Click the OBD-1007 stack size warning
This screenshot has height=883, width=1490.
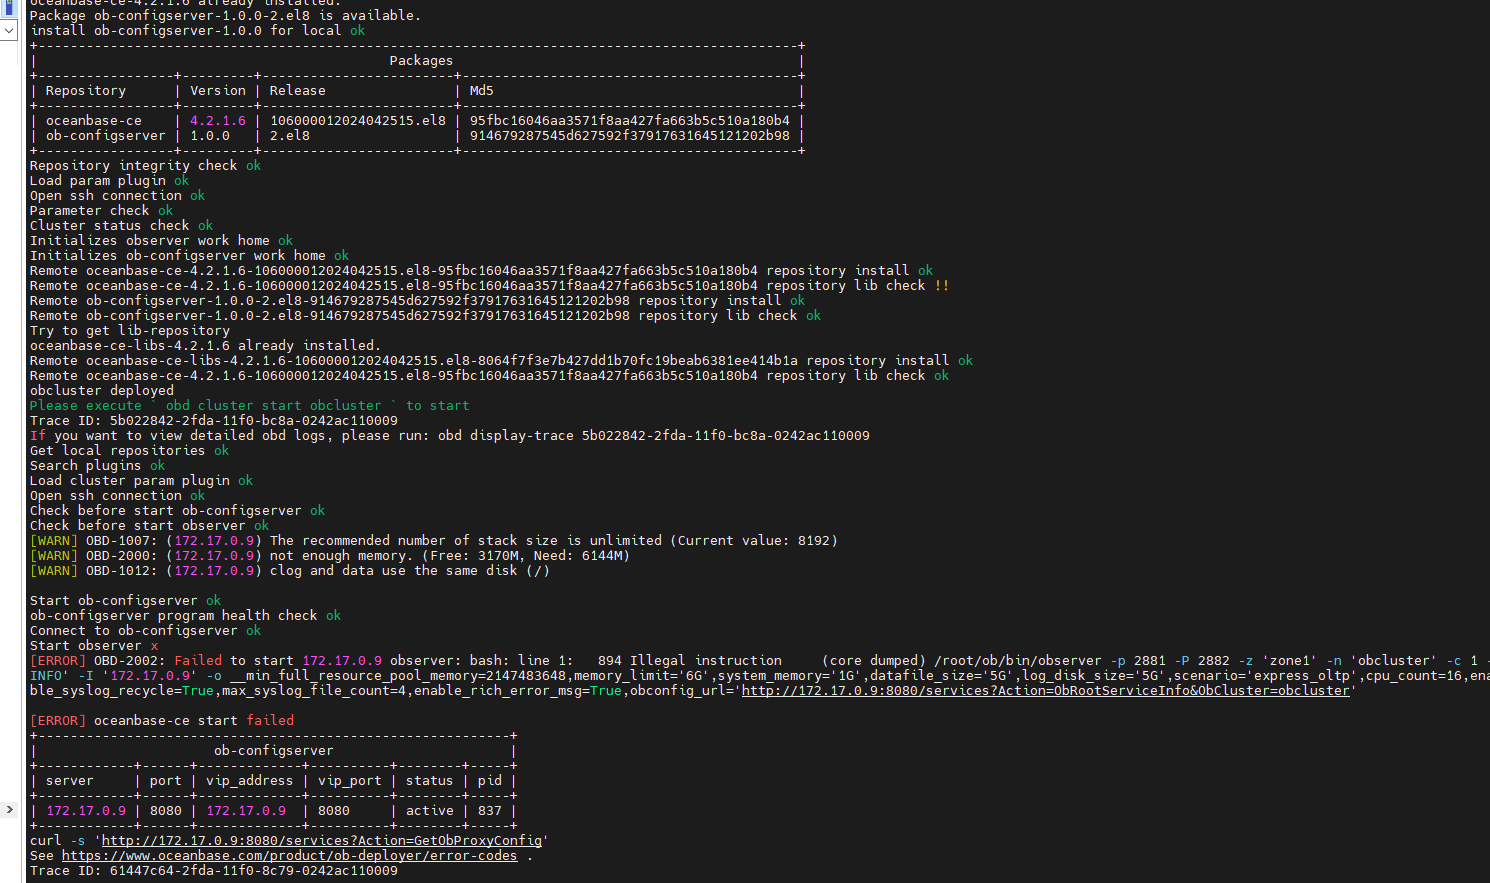[x=434, y=541]
